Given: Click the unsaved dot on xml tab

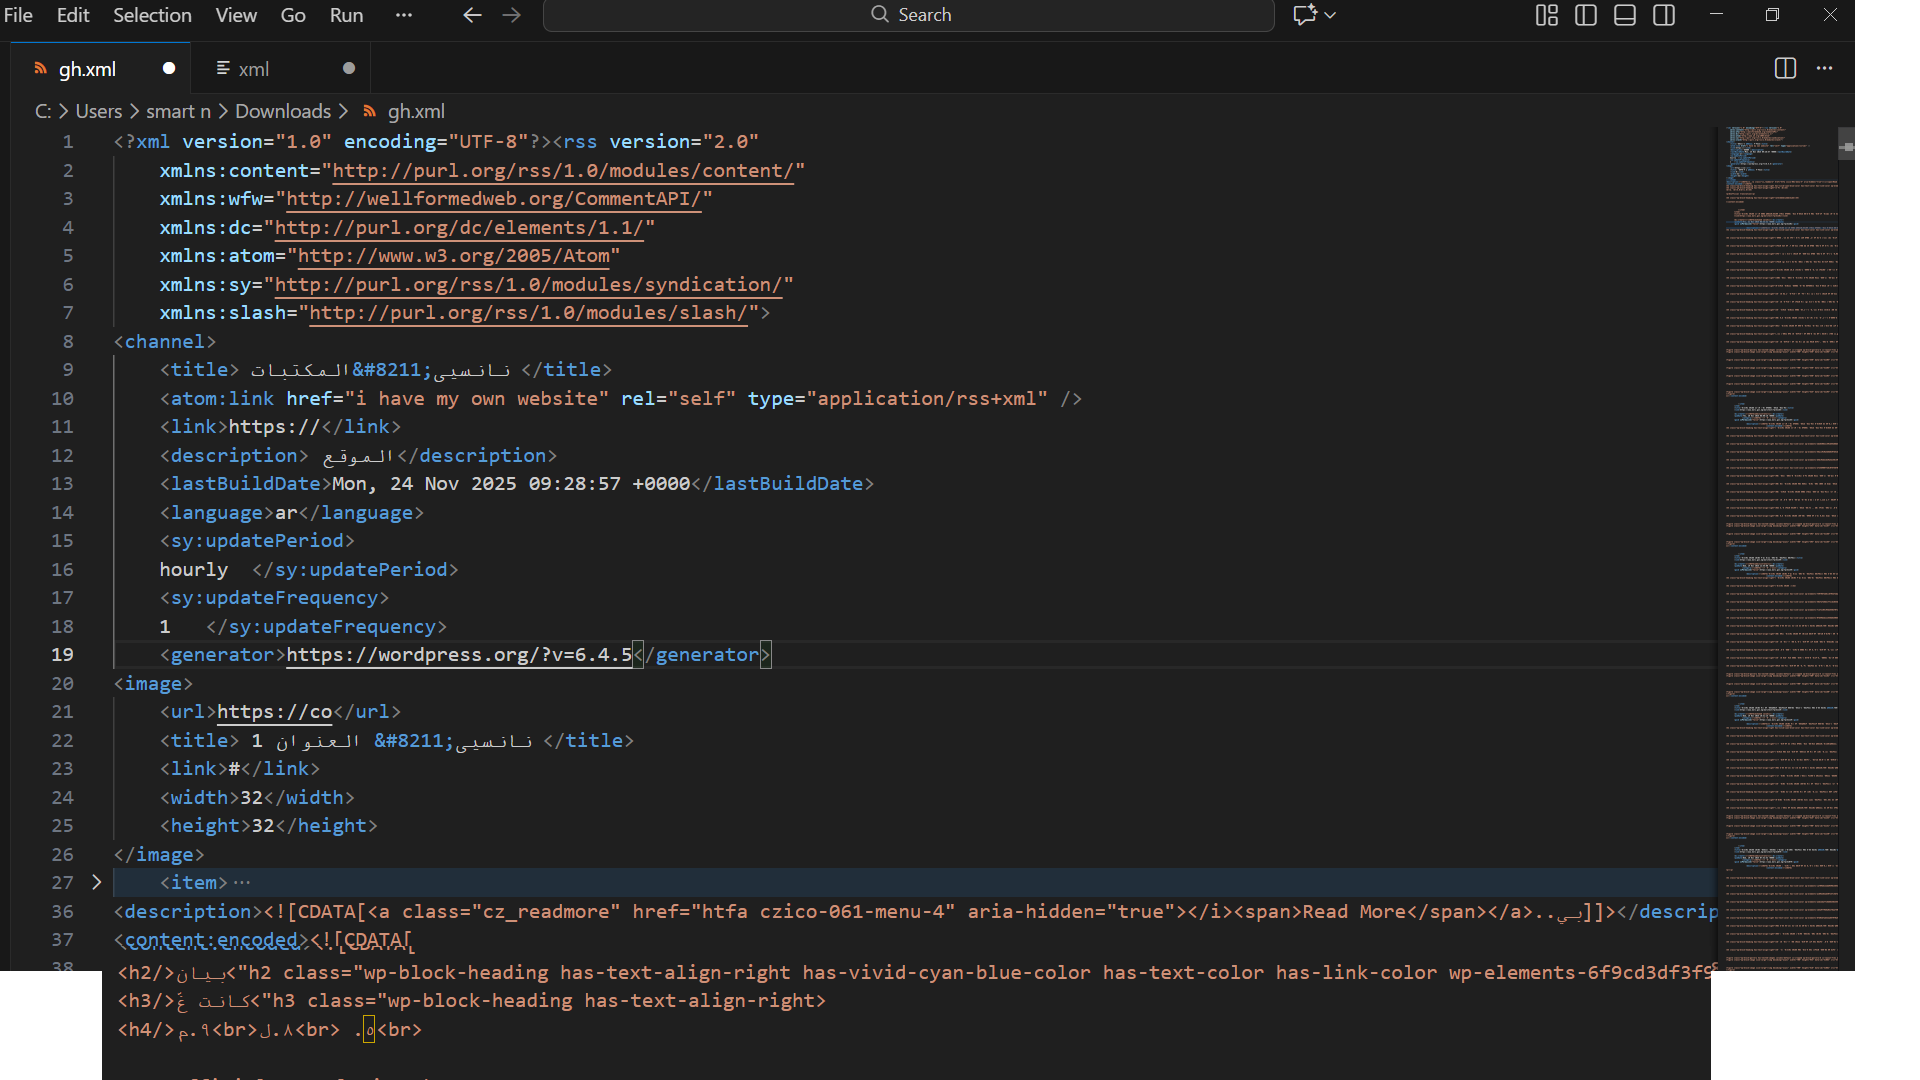Looking at the screenshot, I should [349, 68].
